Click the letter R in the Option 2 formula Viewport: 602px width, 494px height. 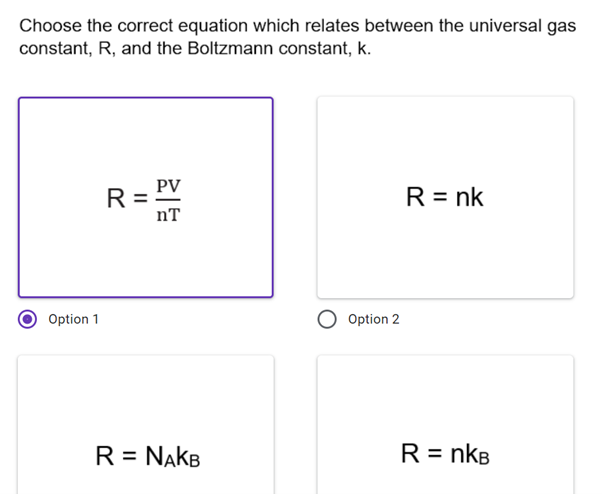coord(415,197)
